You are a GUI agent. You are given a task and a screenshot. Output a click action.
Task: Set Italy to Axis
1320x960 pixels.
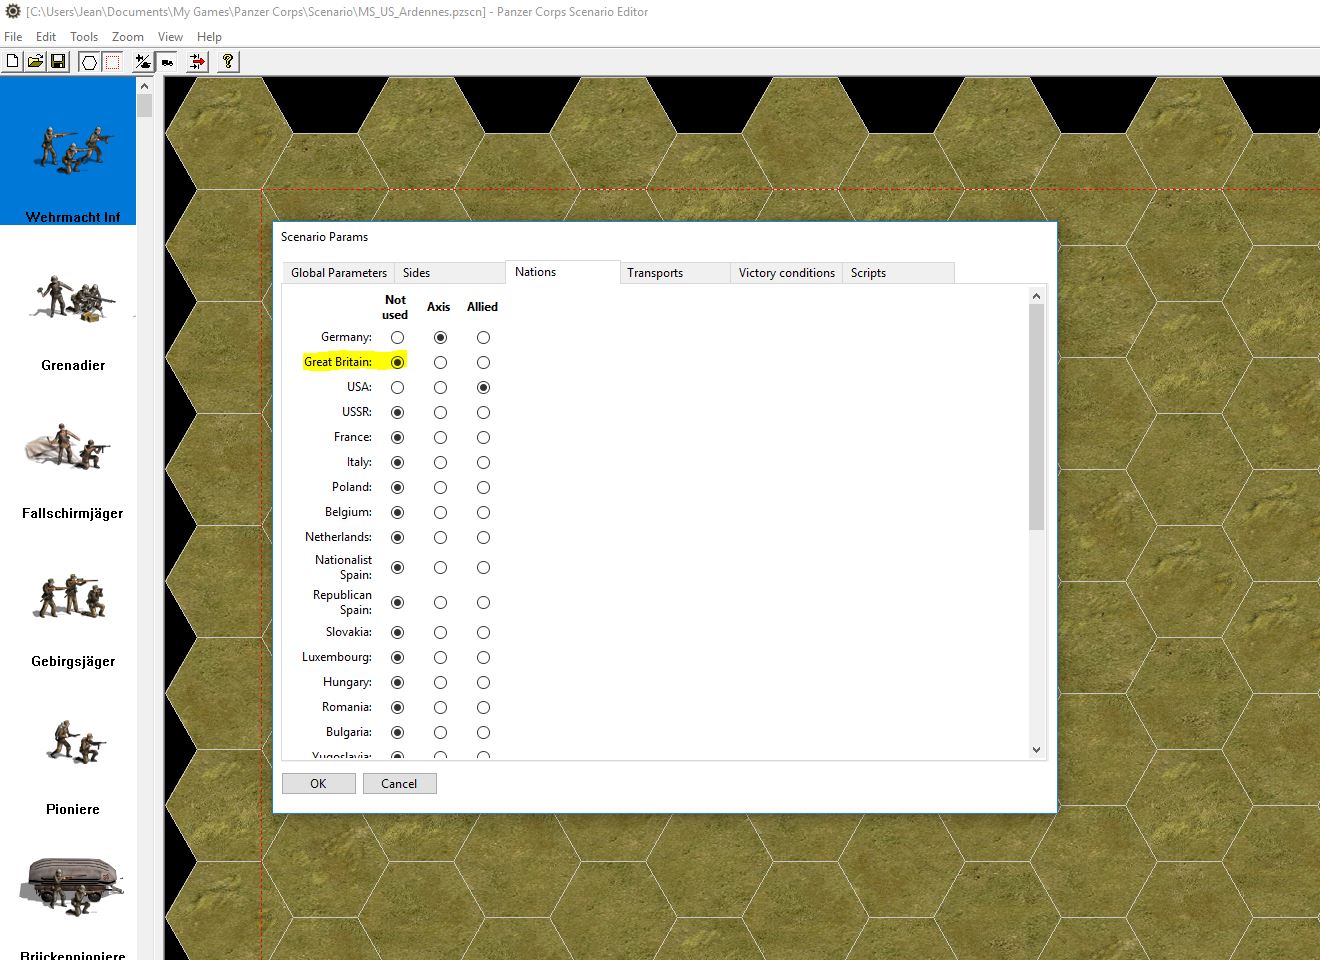coord(440,463)
